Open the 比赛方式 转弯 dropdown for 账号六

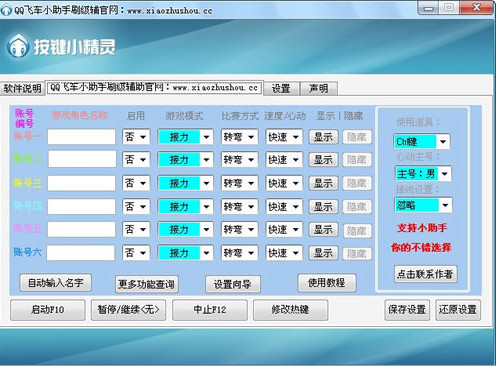pyautogui.click(x=239, y=253)
